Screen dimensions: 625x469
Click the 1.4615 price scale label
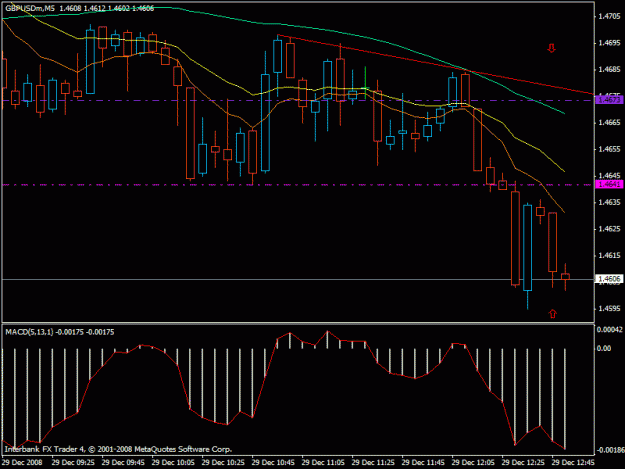(609, 255)
